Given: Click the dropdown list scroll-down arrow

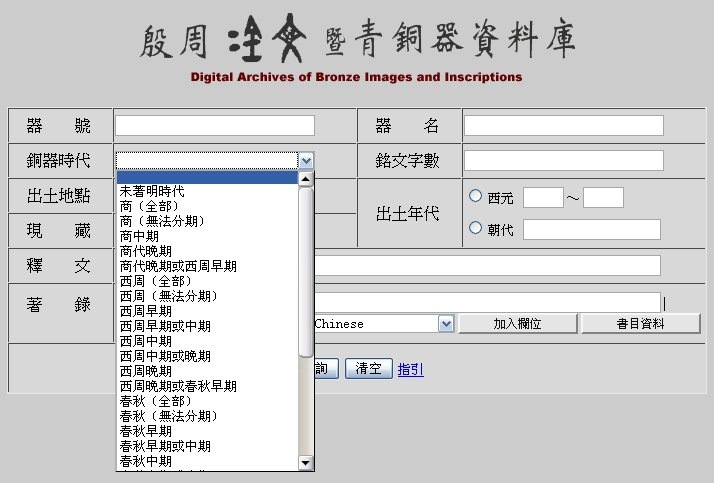Looking at the screenshot, I should pyautogui.click(x=306, y=463).
